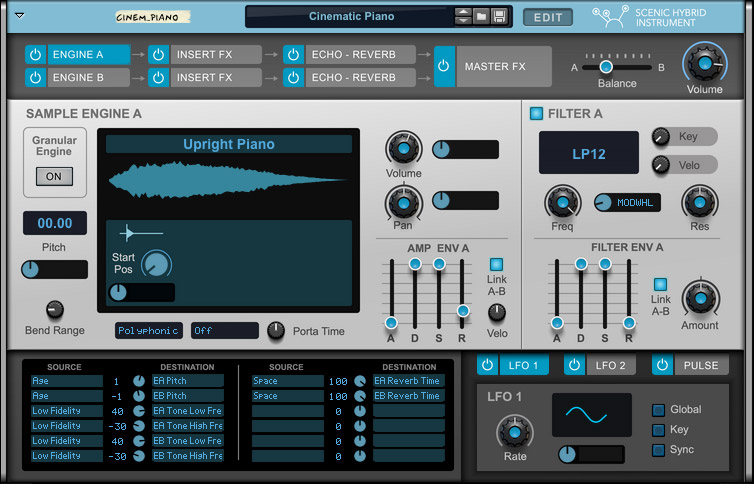The image size is (754, 484).
Task: Toggle power for Engine A Insert FX
Action: [158, 55]
